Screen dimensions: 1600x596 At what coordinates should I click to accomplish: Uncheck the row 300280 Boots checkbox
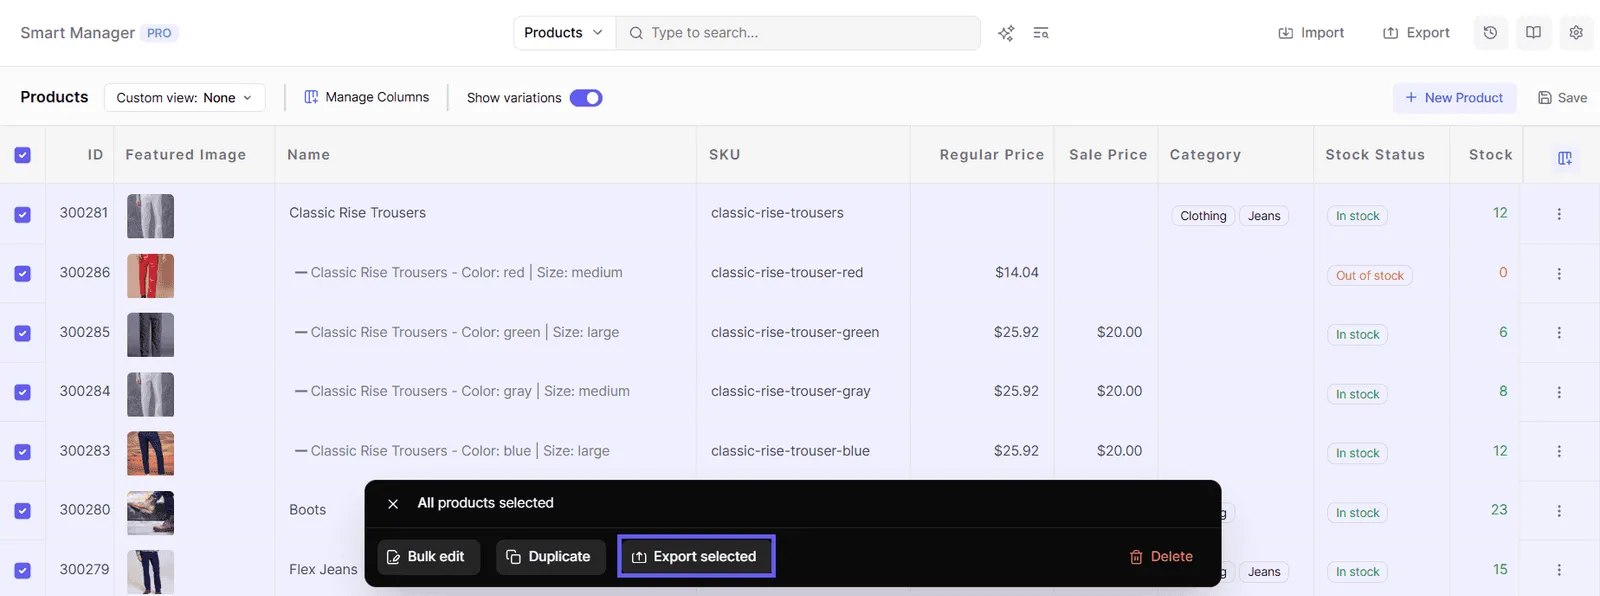point(23,511)
